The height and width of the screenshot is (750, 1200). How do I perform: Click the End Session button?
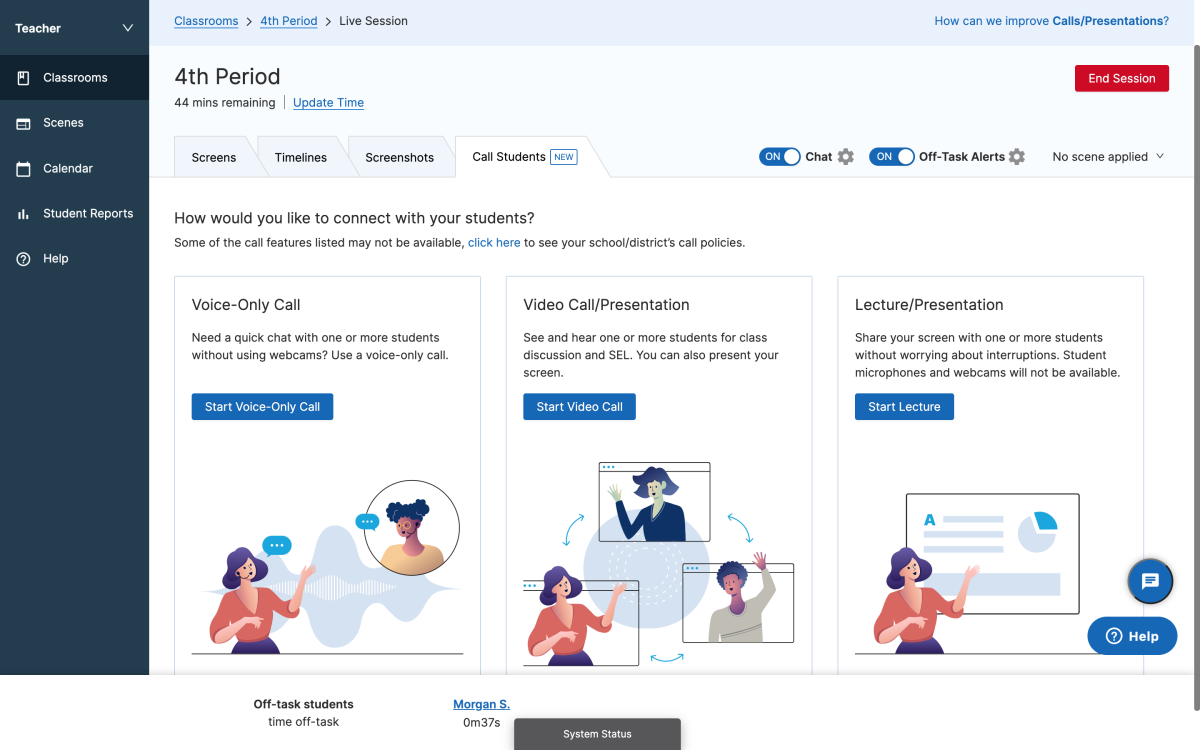1122,78
